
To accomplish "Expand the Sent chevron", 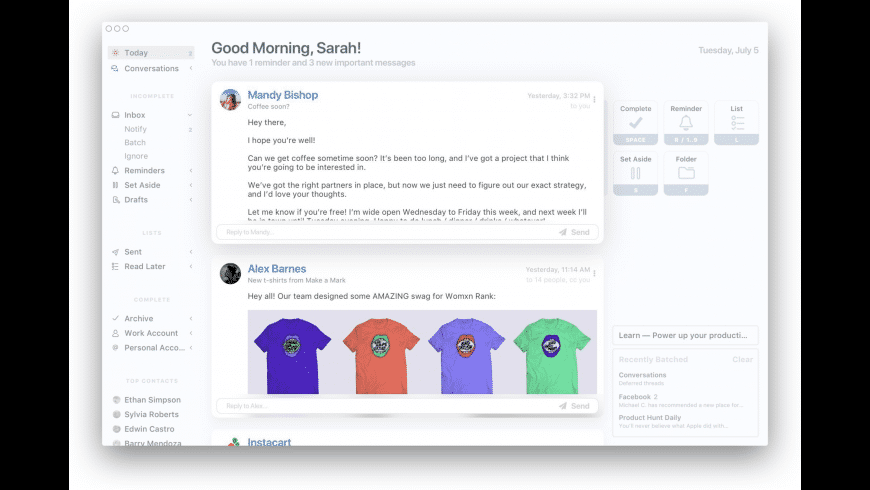I will 191,251.
